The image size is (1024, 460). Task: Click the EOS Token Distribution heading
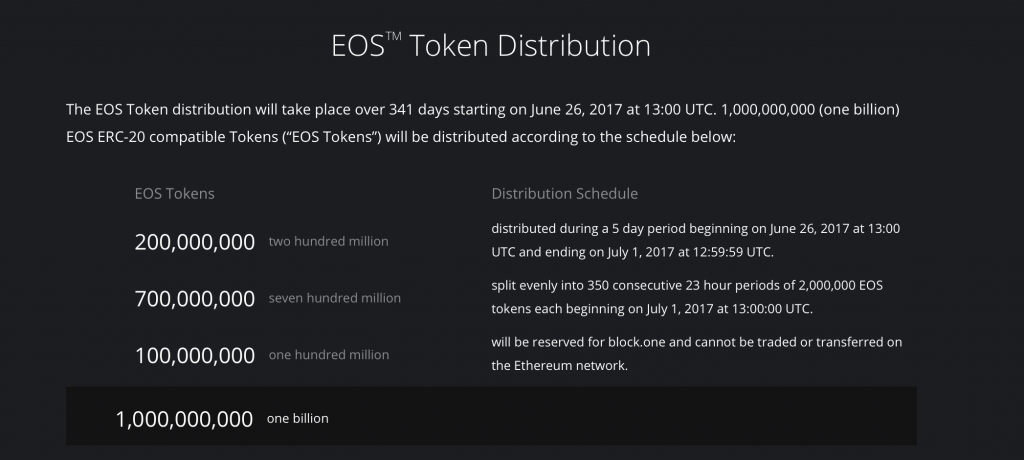pos(491,46)
